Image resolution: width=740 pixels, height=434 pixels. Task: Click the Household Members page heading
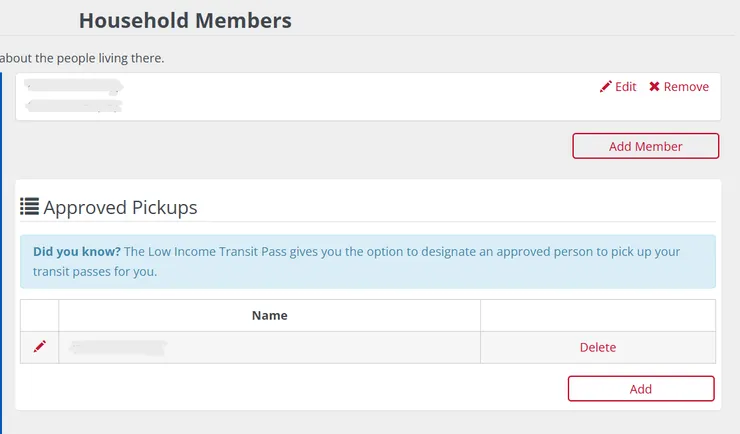(x=185, y=20)
